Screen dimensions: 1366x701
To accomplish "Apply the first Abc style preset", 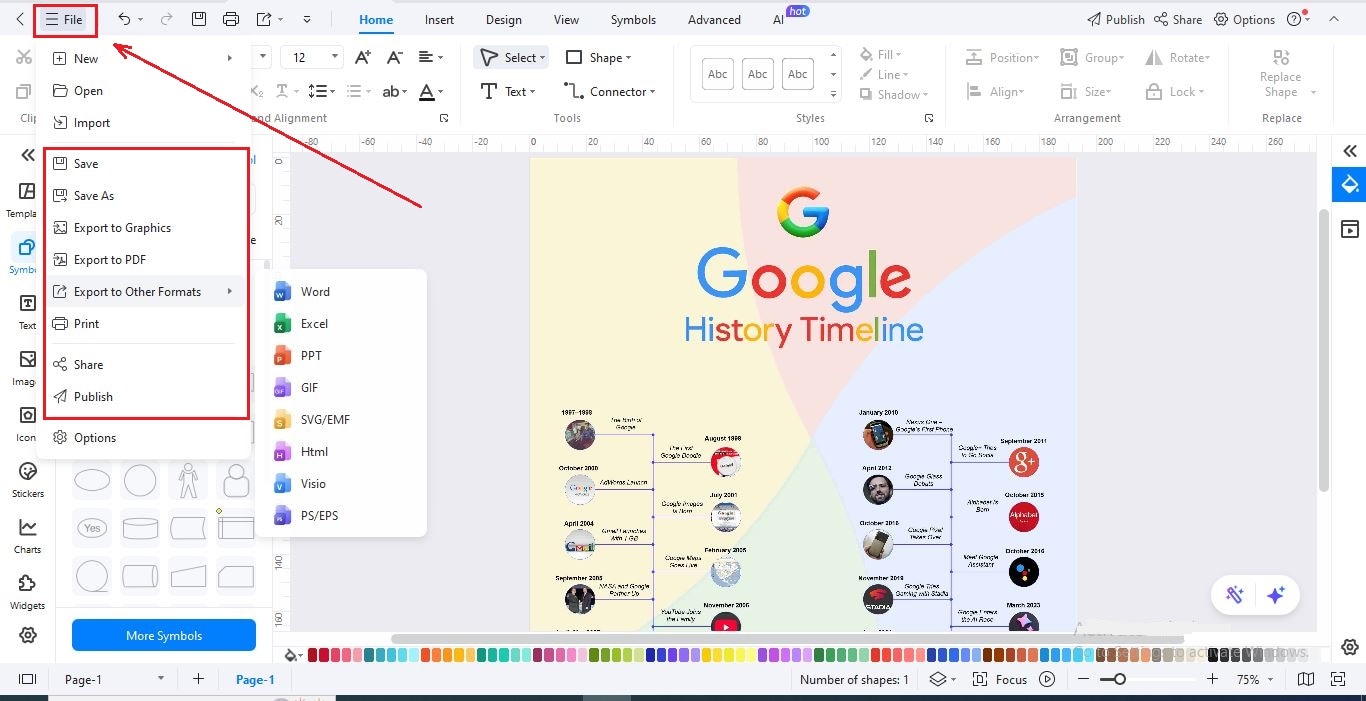I will [718, 74].
